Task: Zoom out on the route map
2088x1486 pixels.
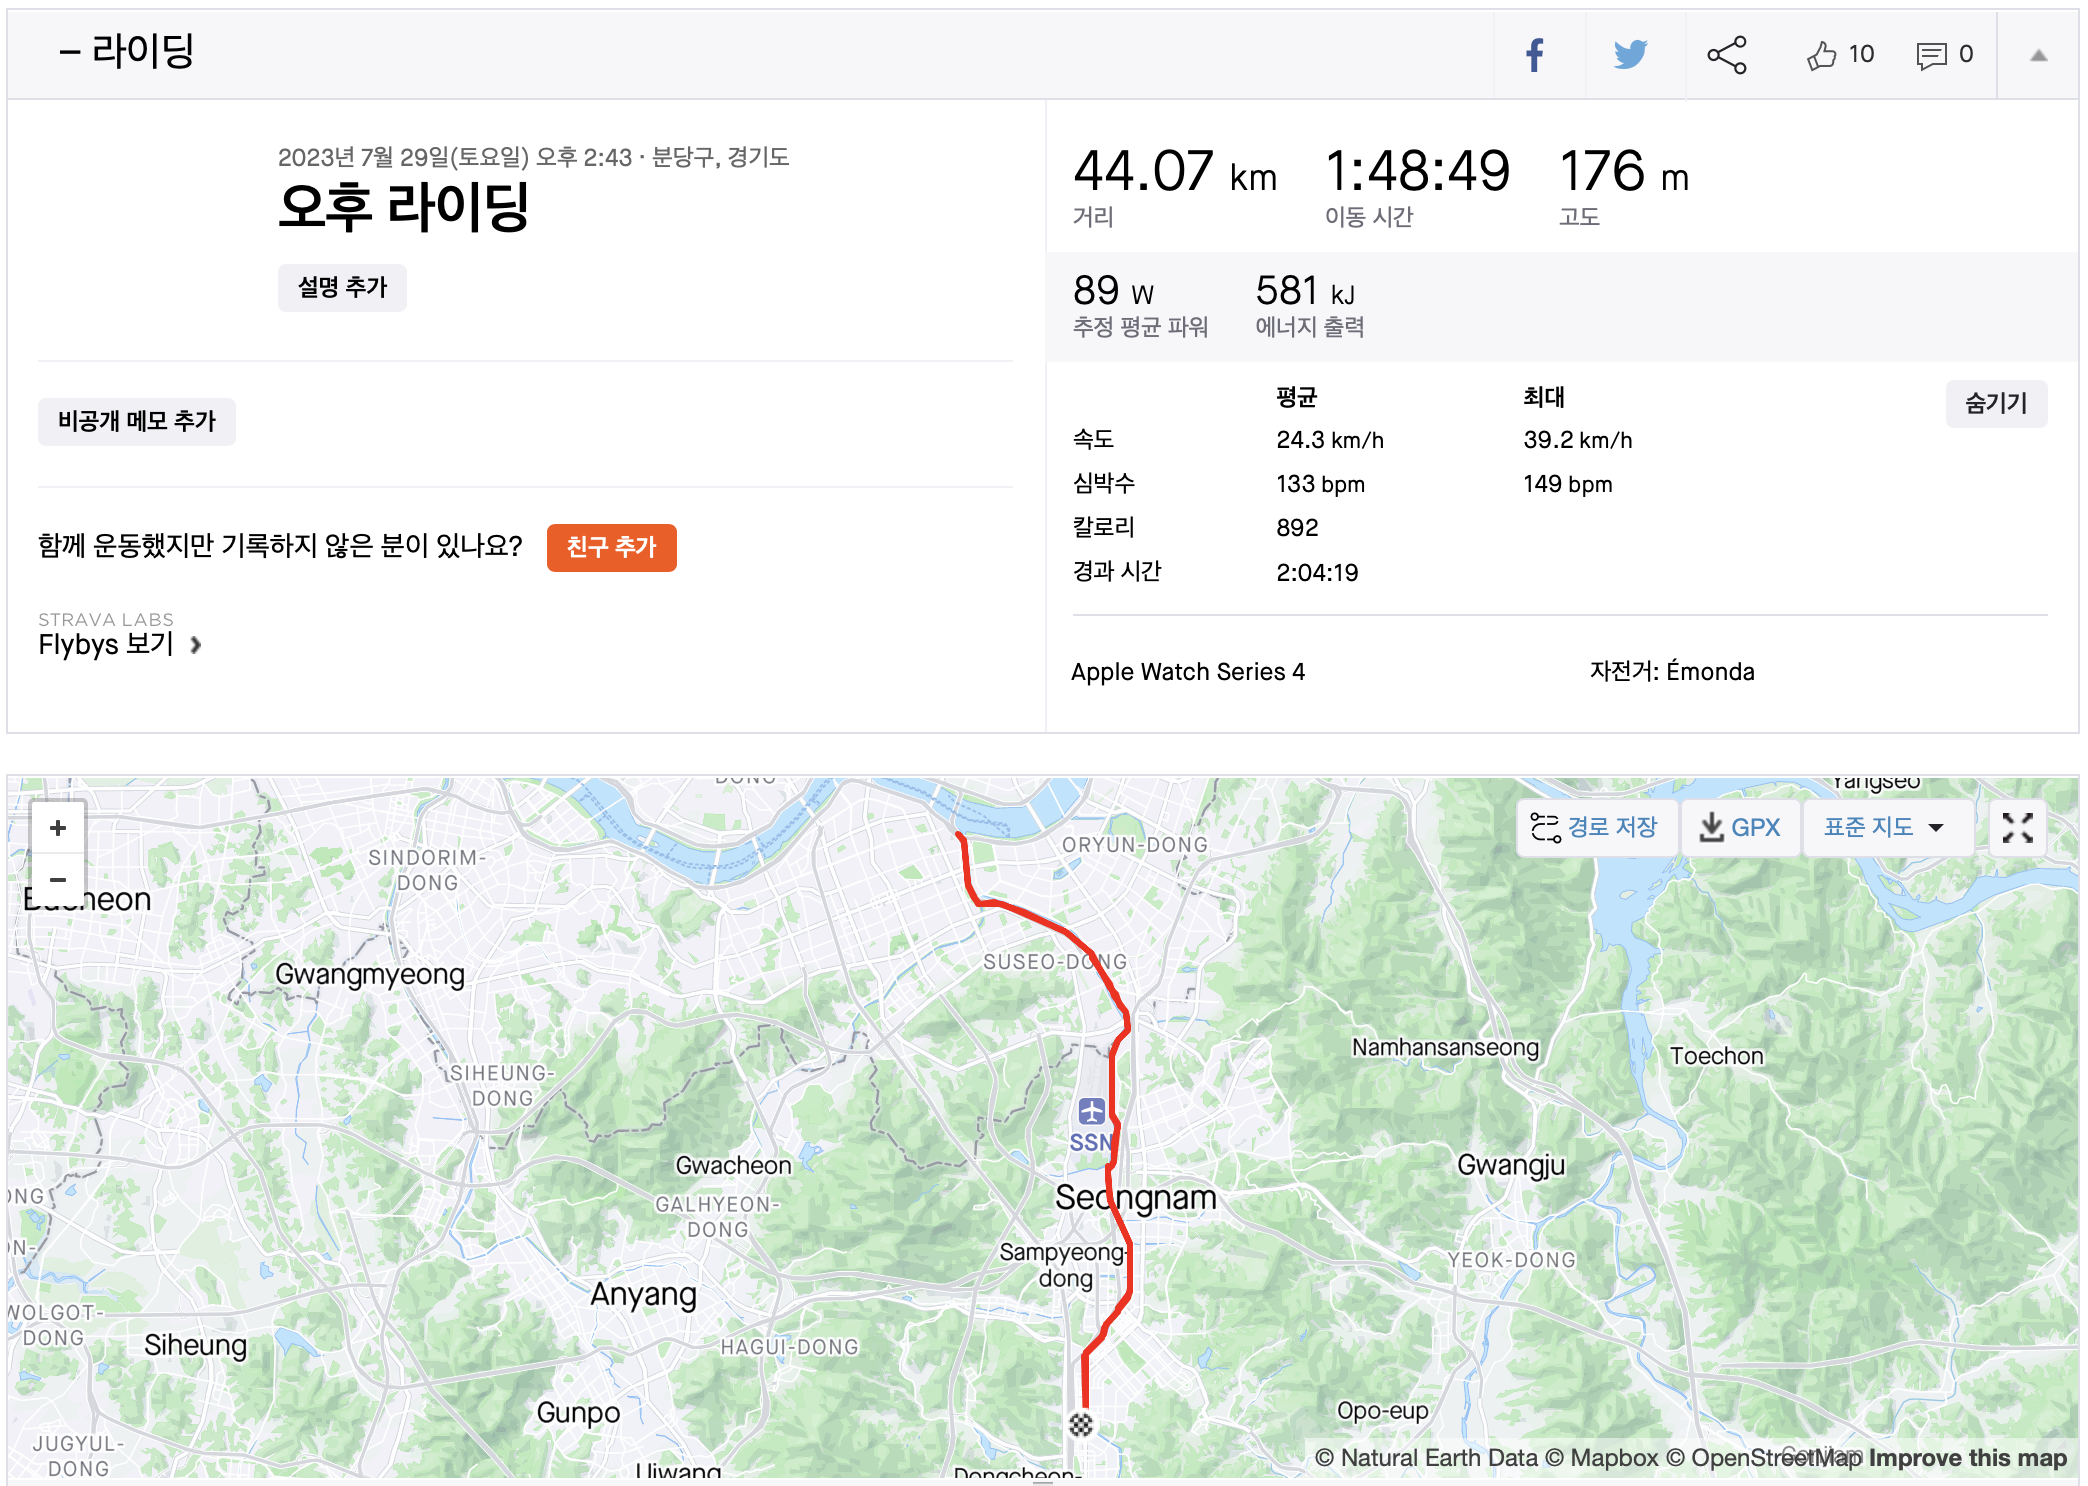Action: pyautogui.click(x=58, y=880)
